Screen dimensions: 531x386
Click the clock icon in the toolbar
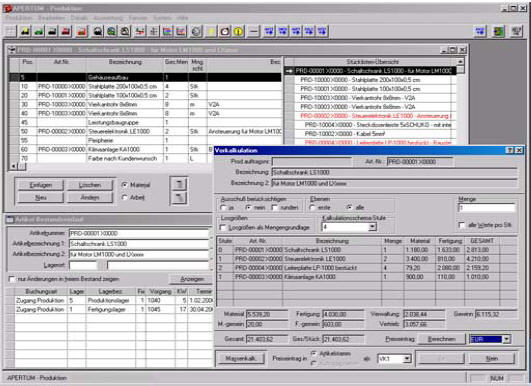point(225,31)
